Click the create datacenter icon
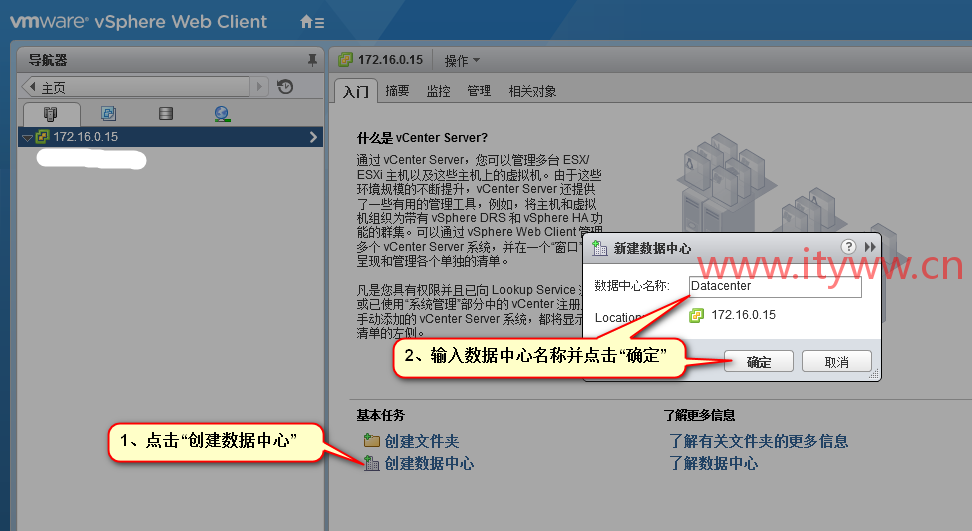This screenshot has height=531, width=972. 371,463
